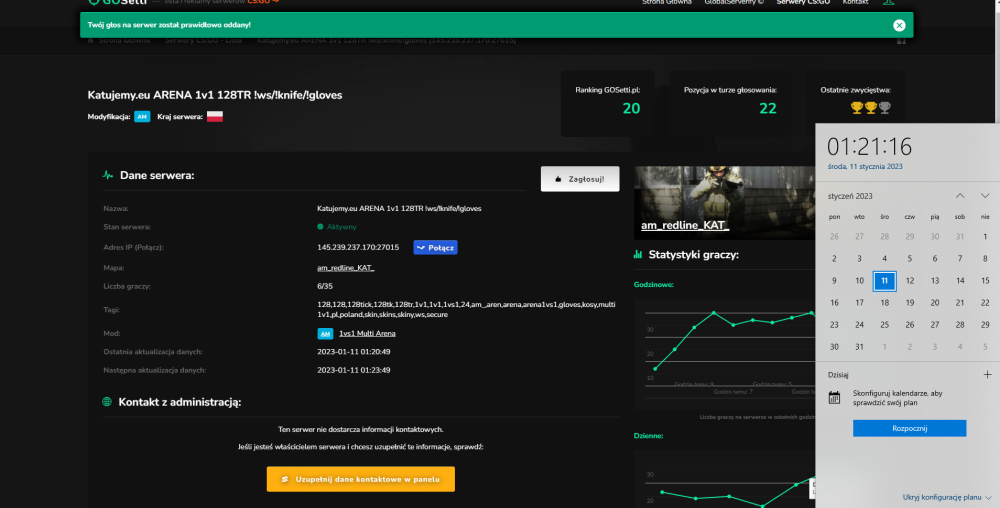Select calendar day 7
Viewport: 1000px width, 508px height.
(960, 259)
